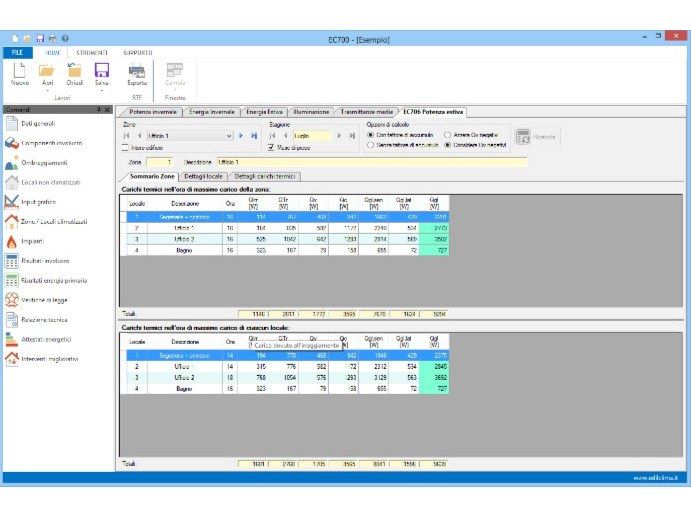Select Bagno row in lower table

(285, 389)
